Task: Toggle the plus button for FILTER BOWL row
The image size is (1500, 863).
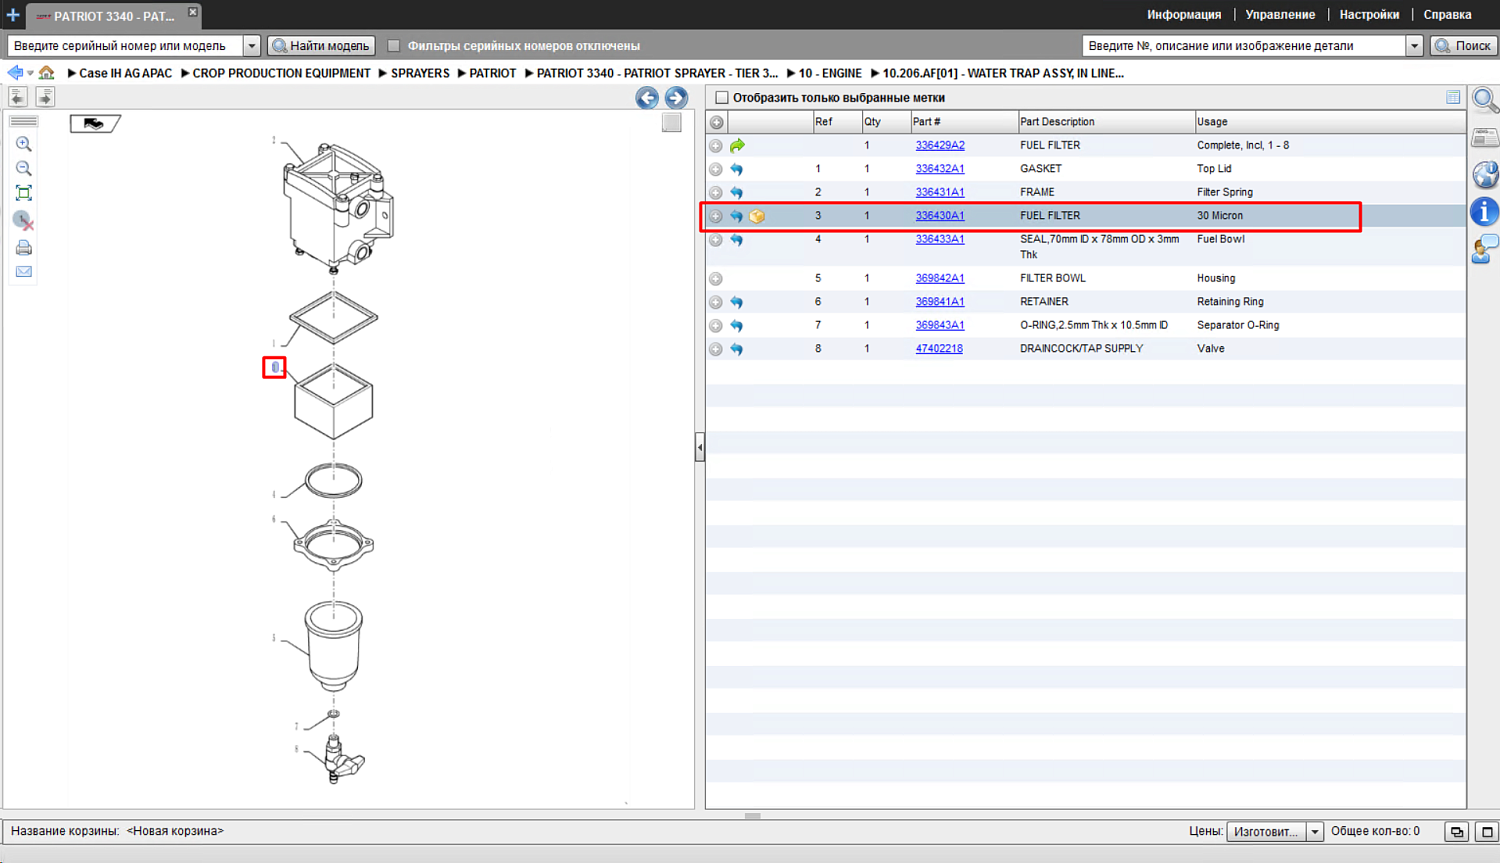Action: click(716, 279)
